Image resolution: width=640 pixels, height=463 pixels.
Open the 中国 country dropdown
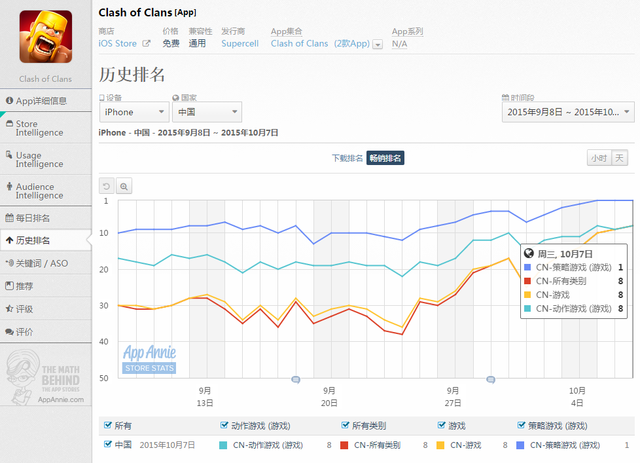pyautogui.click(x=207, y=112)
